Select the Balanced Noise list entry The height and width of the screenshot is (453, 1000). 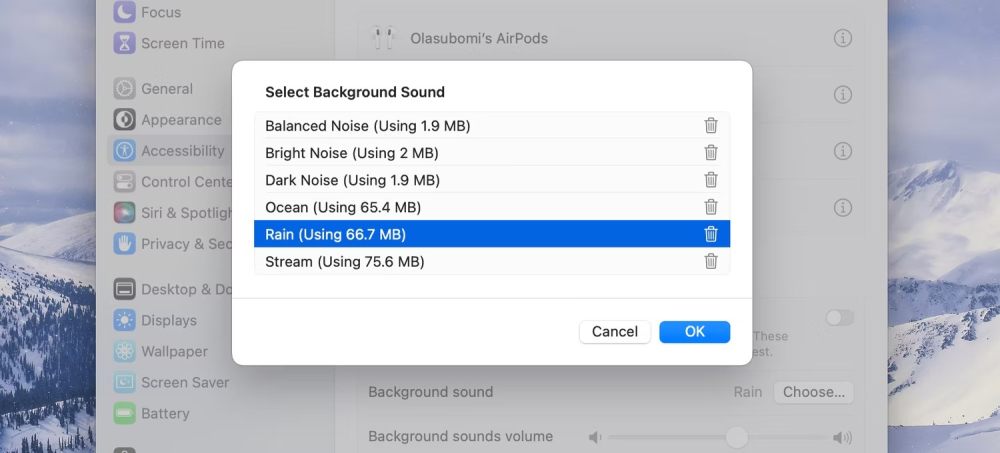[367, 127]
